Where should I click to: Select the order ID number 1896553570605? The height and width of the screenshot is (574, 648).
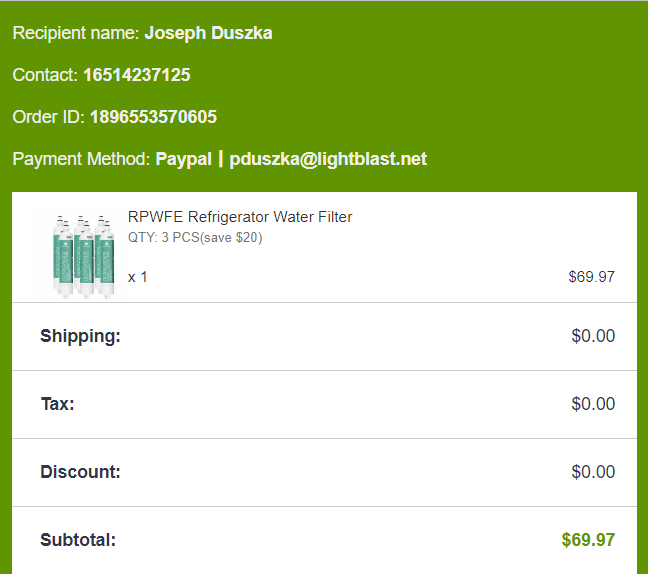point(153,117)
